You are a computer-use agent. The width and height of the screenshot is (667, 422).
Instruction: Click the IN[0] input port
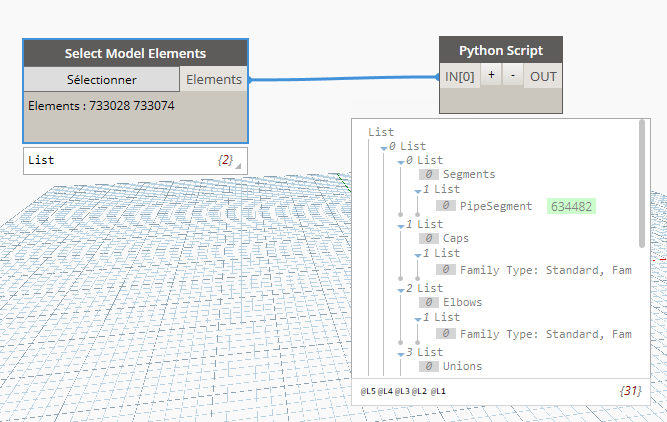point(459,76)
